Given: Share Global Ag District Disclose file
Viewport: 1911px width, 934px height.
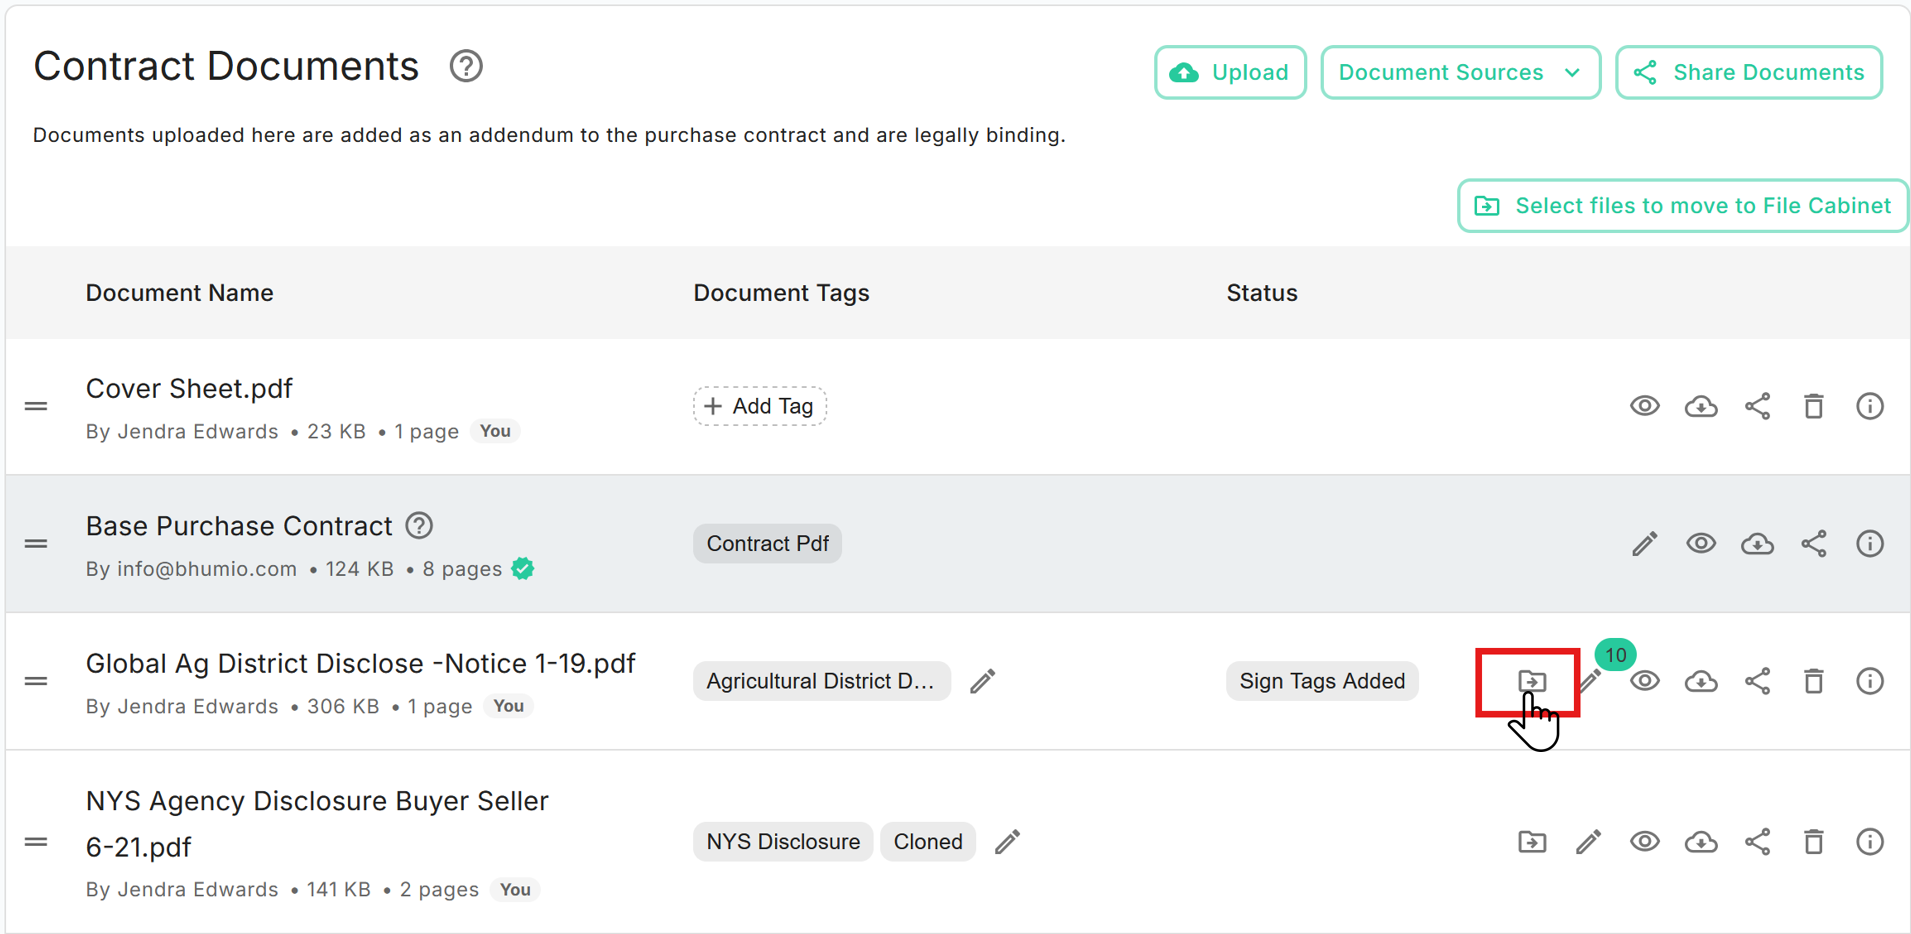Looking at the screenshot, I should tap(1758, 681).
